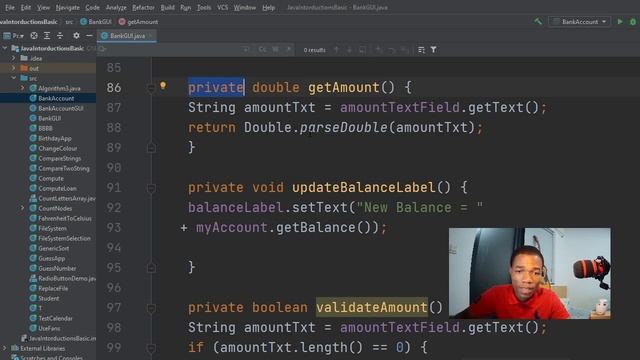
Task: Click the Collapse All icon in Project panel
Action: (x=60, y=36)
